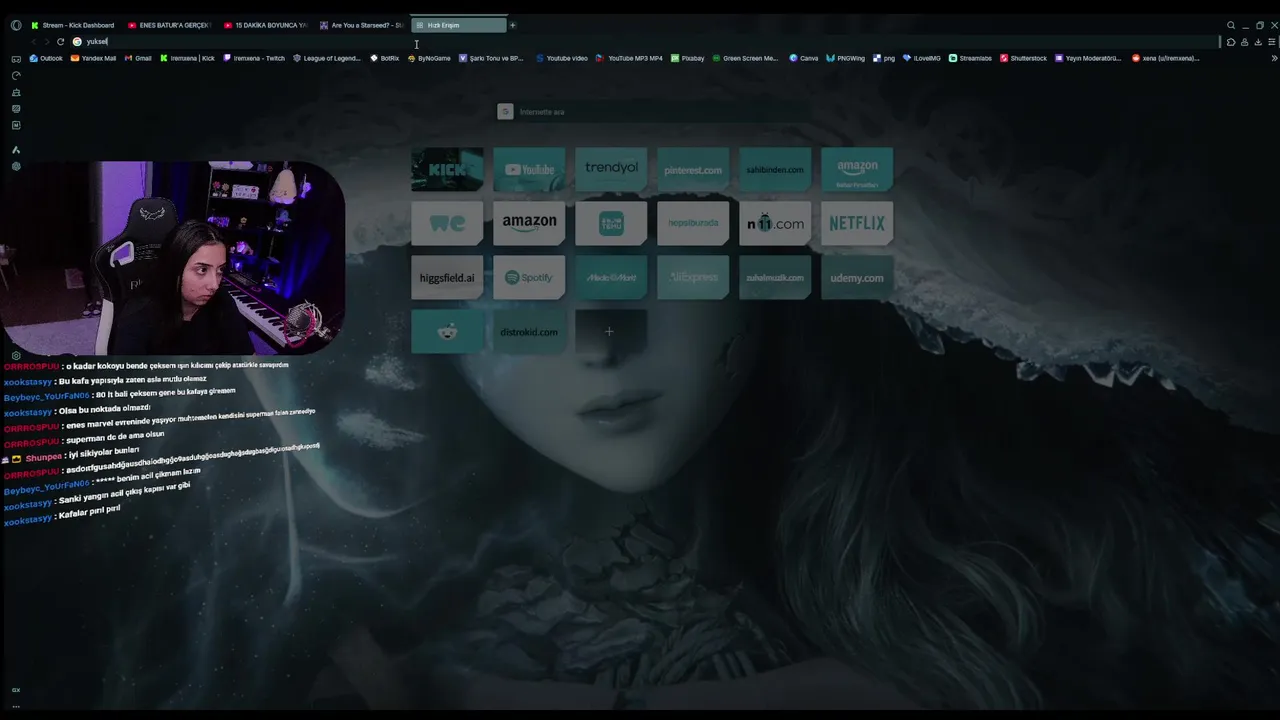Open the AliExpress speed dial tile
The height and width of the screenshot is (720, 1280).
pos(693,277)
